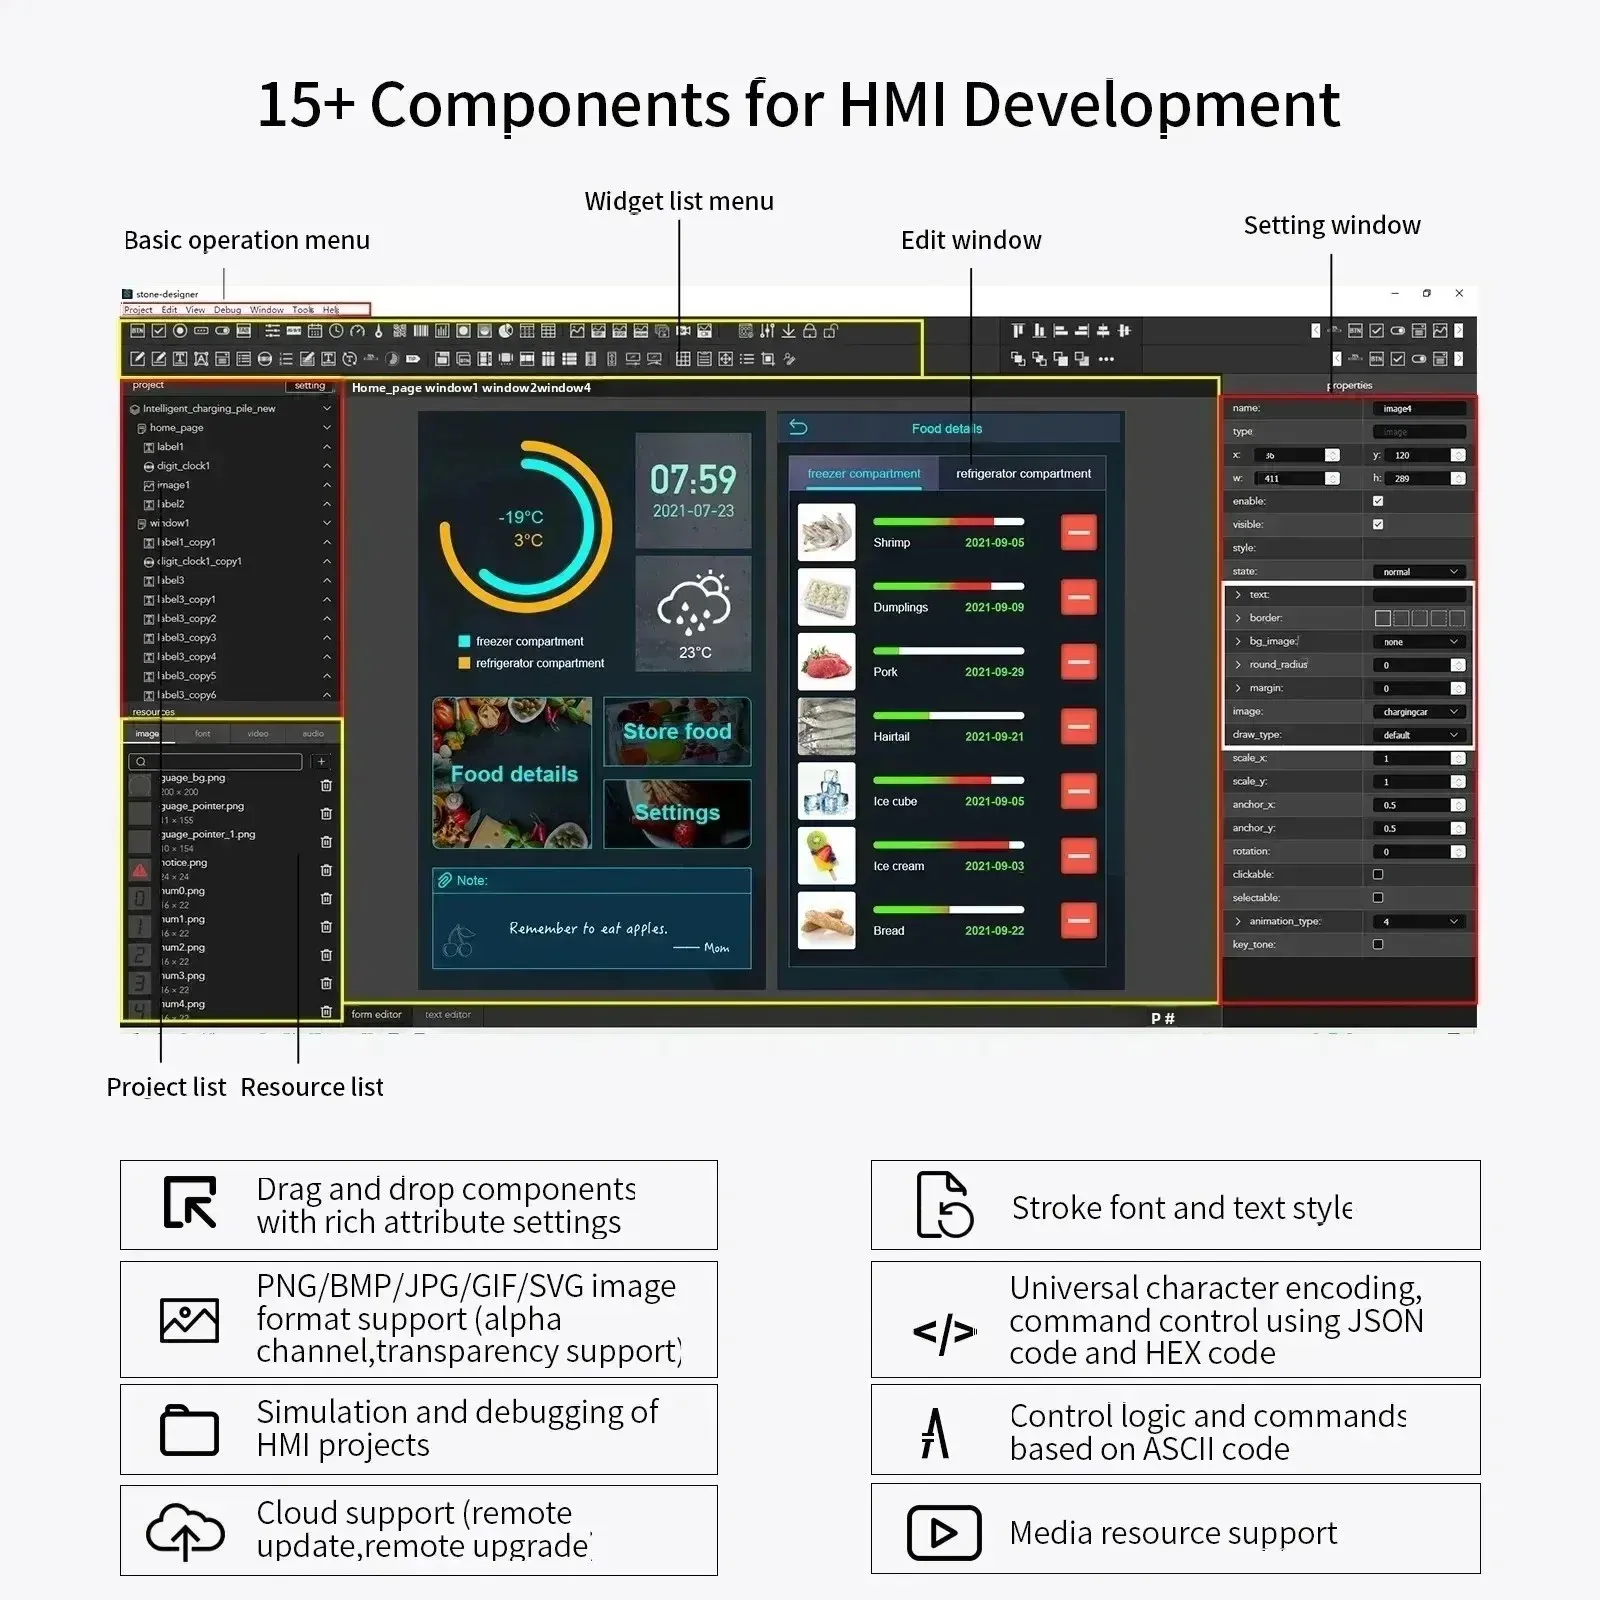
Task: Add a new image resource with plus icon
Action: (321, 762)
